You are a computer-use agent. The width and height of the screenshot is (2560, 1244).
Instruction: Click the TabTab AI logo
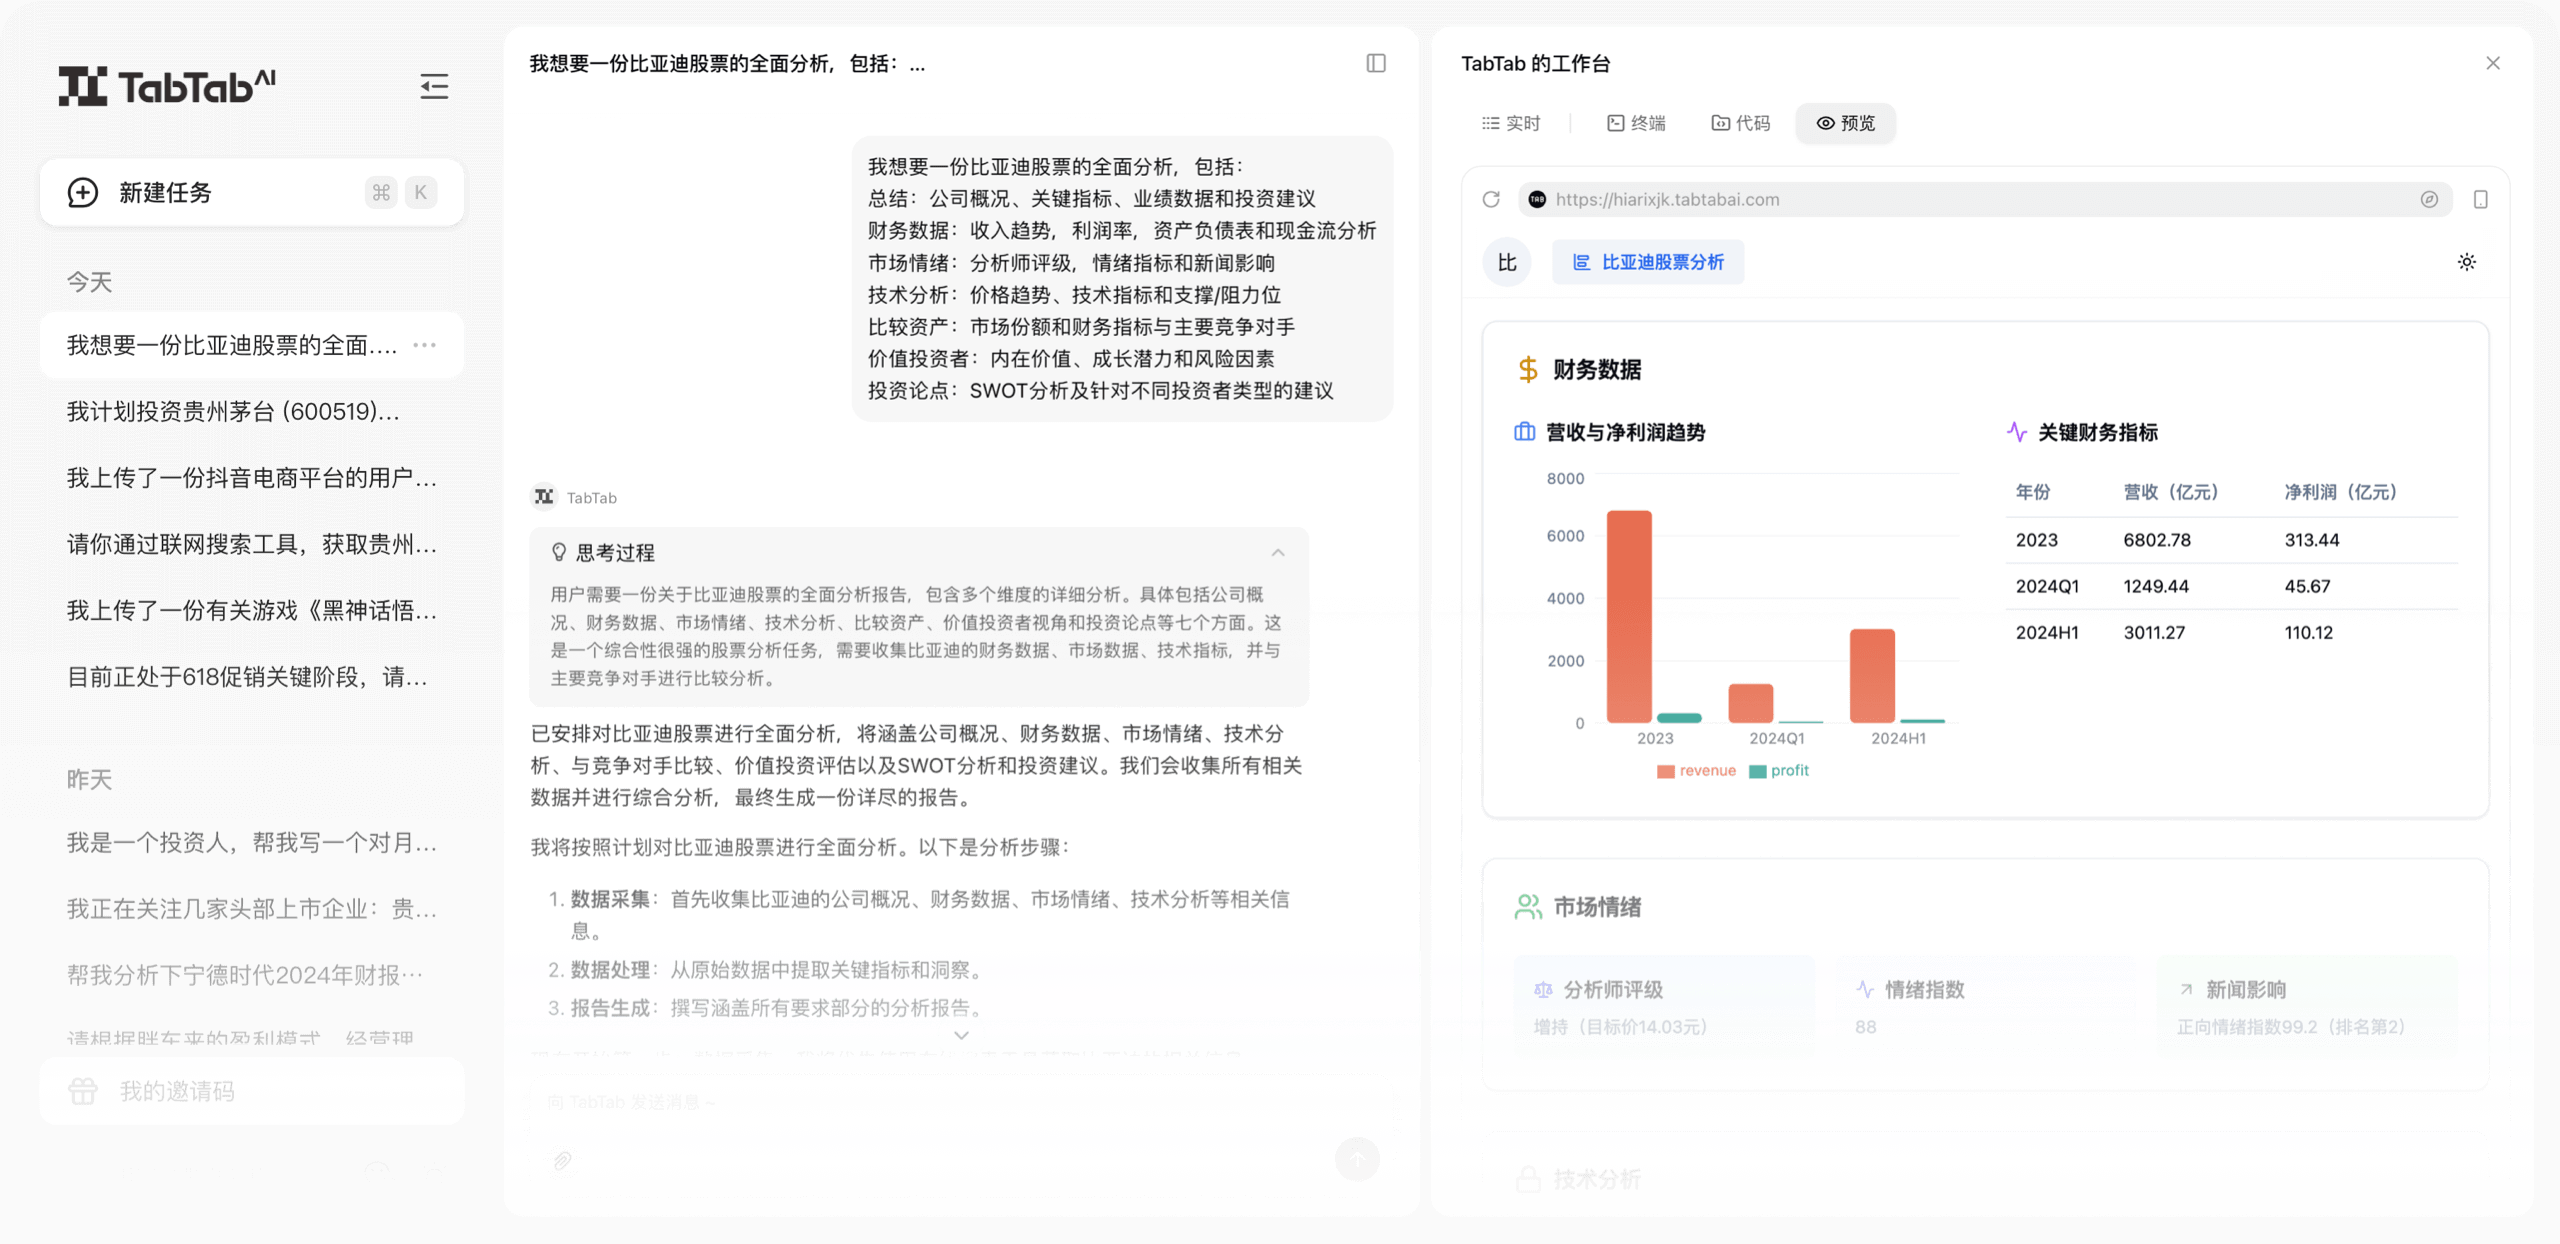pos(167,86)
